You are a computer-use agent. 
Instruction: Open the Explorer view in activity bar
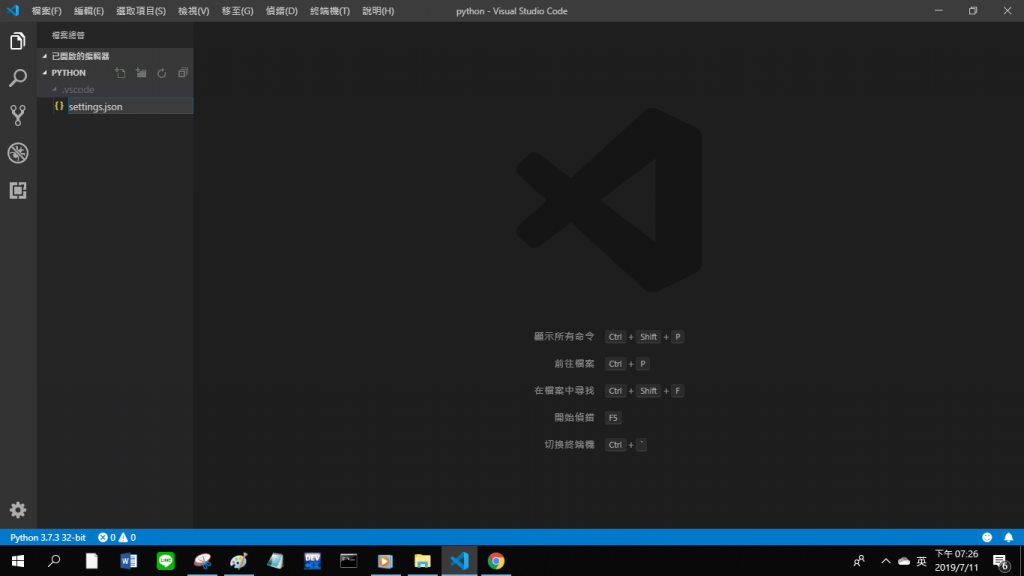pyautogui.click(x=18, y=41)
